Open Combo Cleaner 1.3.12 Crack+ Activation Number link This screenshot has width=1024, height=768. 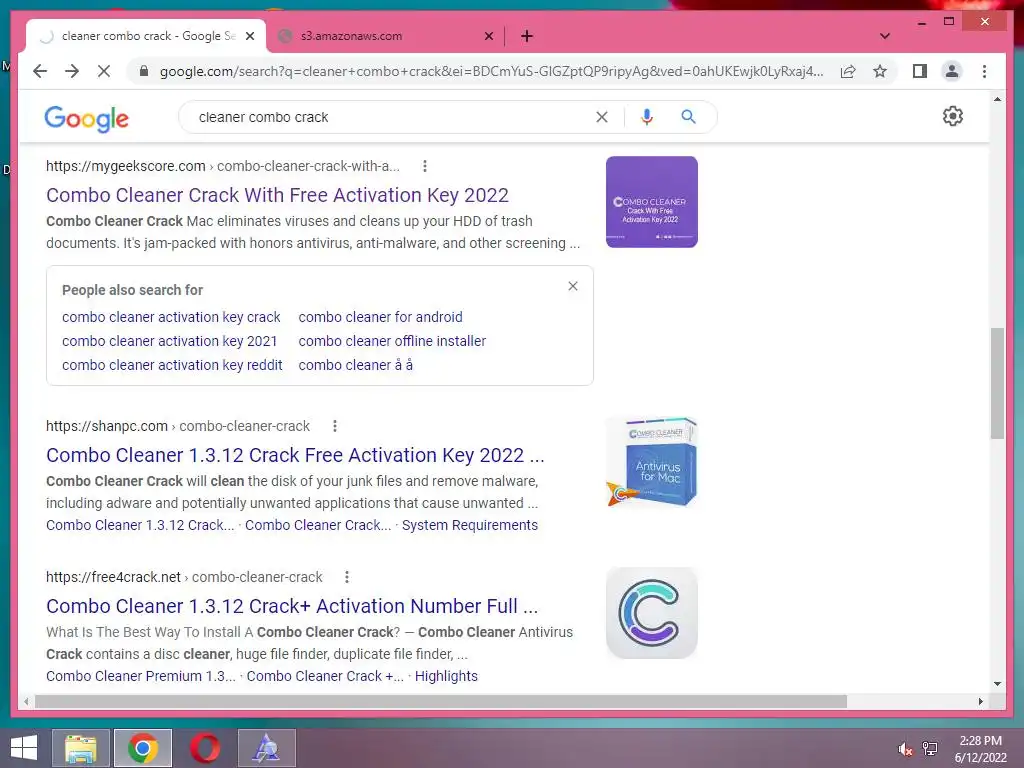tap(292, 605)
